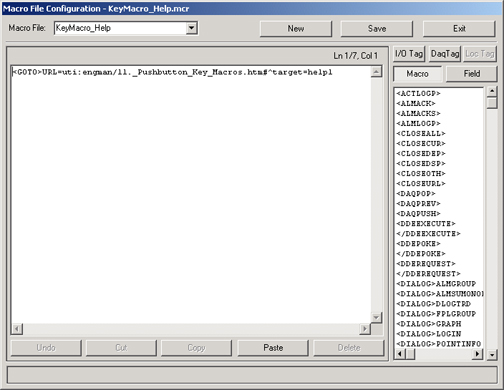
Task: Switch to the DaqTag tab
Action: point(445,54)
